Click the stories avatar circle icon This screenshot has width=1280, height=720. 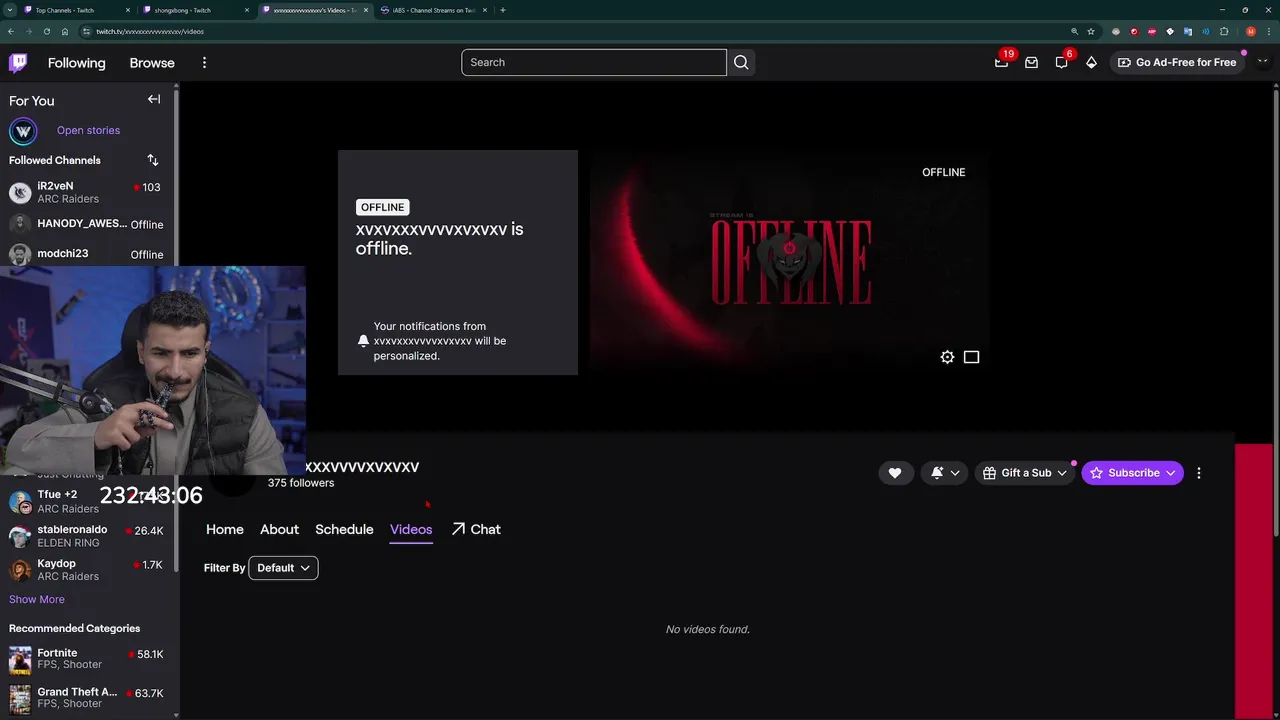[23, 131]
